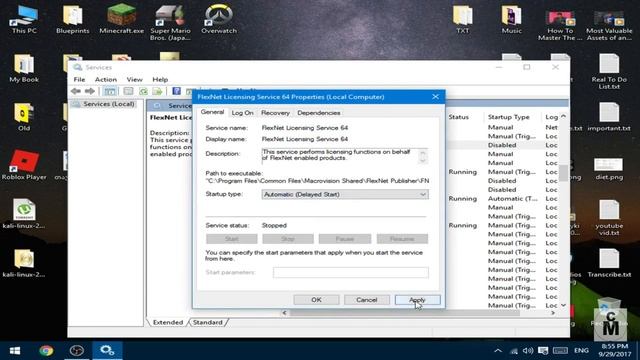Select the TXT folder on desktop

pyautogui.click(x=462, y=19)
